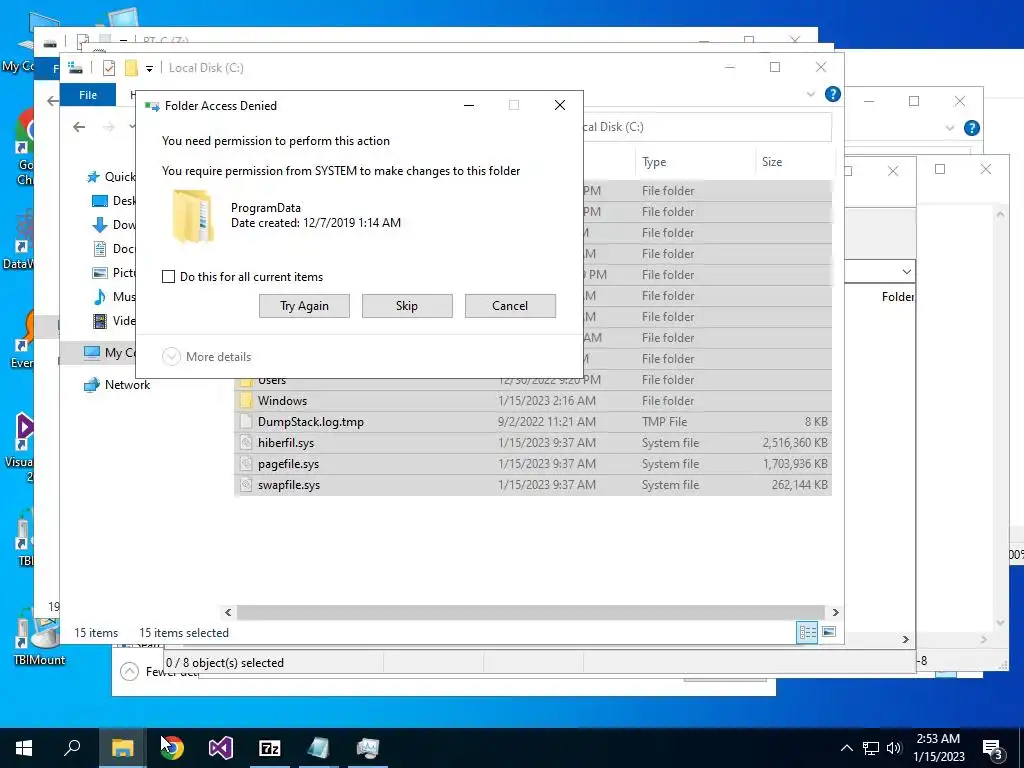The height and width of the screenshot is (768, 1024).
Task: Go back in Local Disk Explorer window
Action: (79, 127)
